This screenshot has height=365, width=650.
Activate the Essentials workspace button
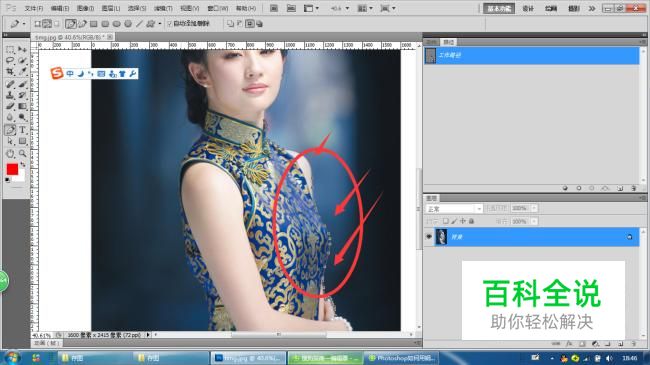(499, 8)
